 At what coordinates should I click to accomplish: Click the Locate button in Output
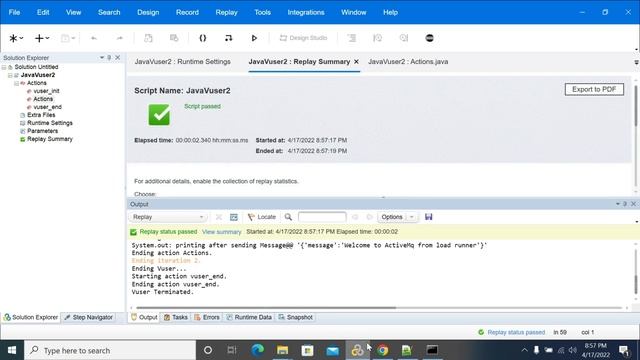point(262,217)
